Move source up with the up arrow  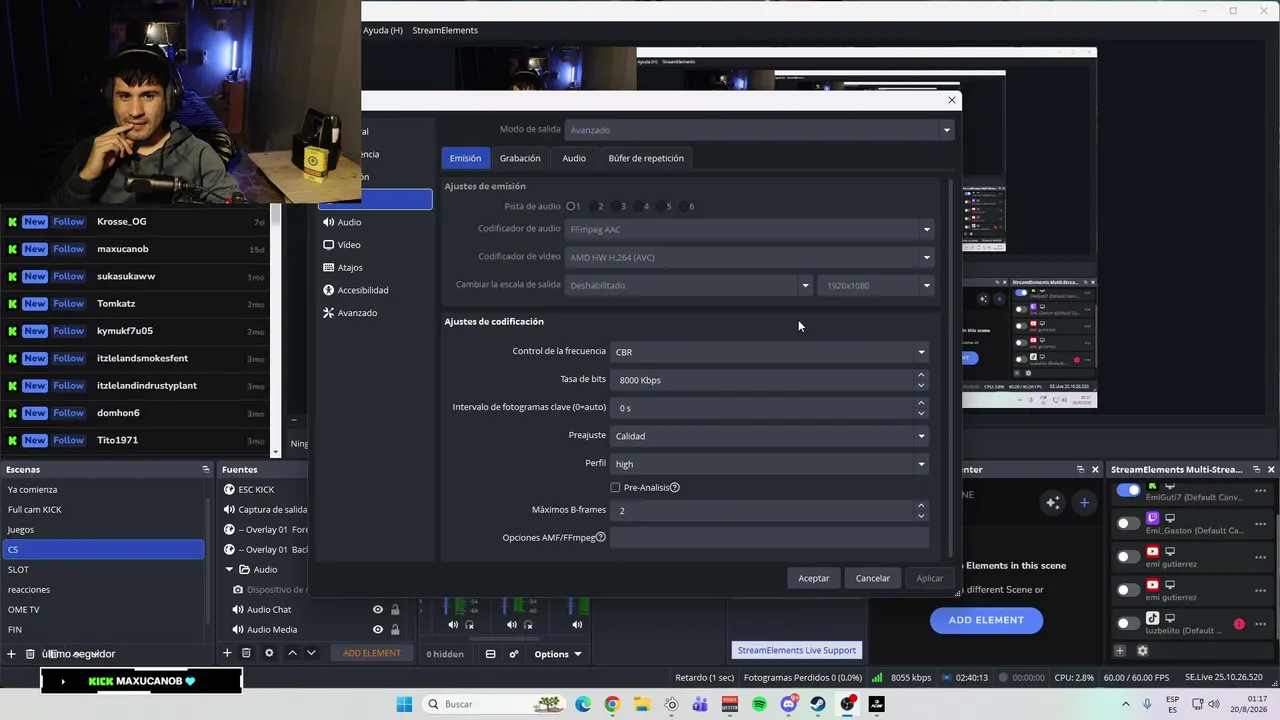tap(292, 653)
